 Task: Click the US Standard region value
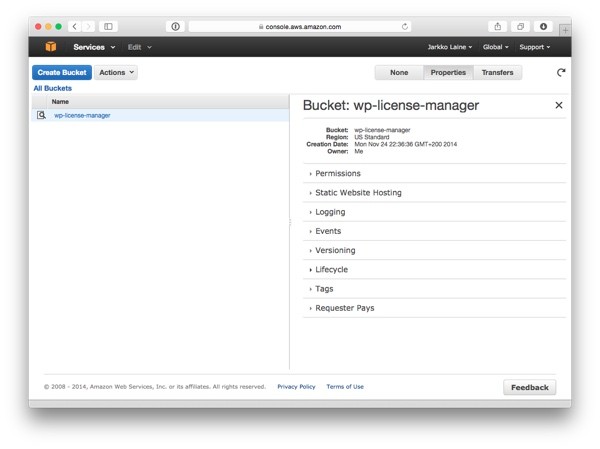[x=372, y=137]
